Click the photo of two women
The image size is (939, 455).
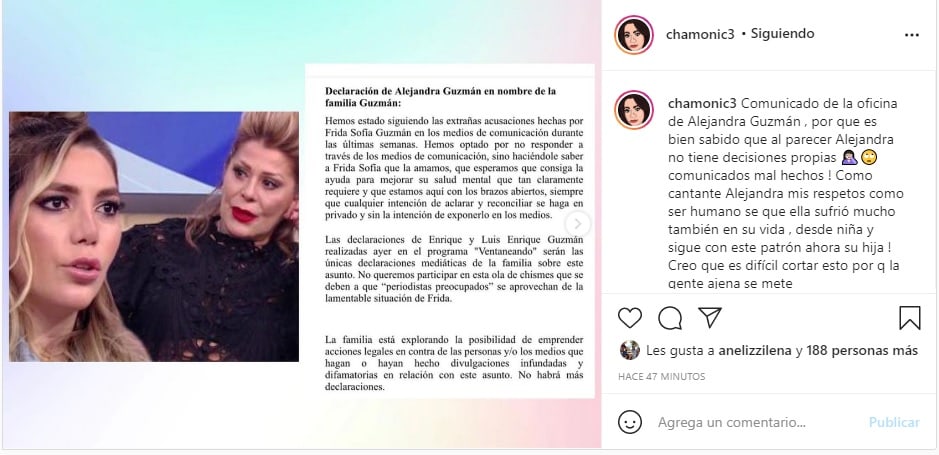(154, 236)
